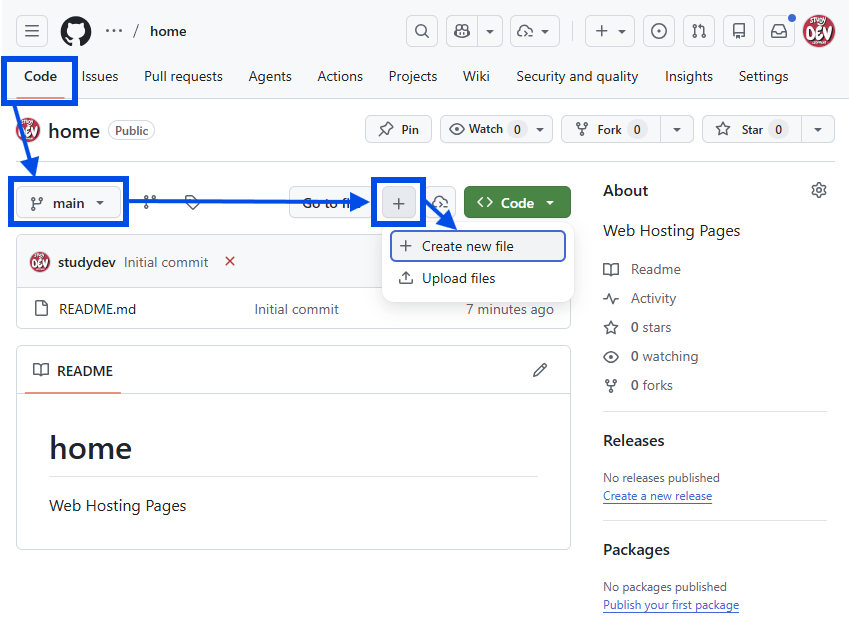Switch to the Issues tab
Screen dimensions: 849x627
[100, 76]
